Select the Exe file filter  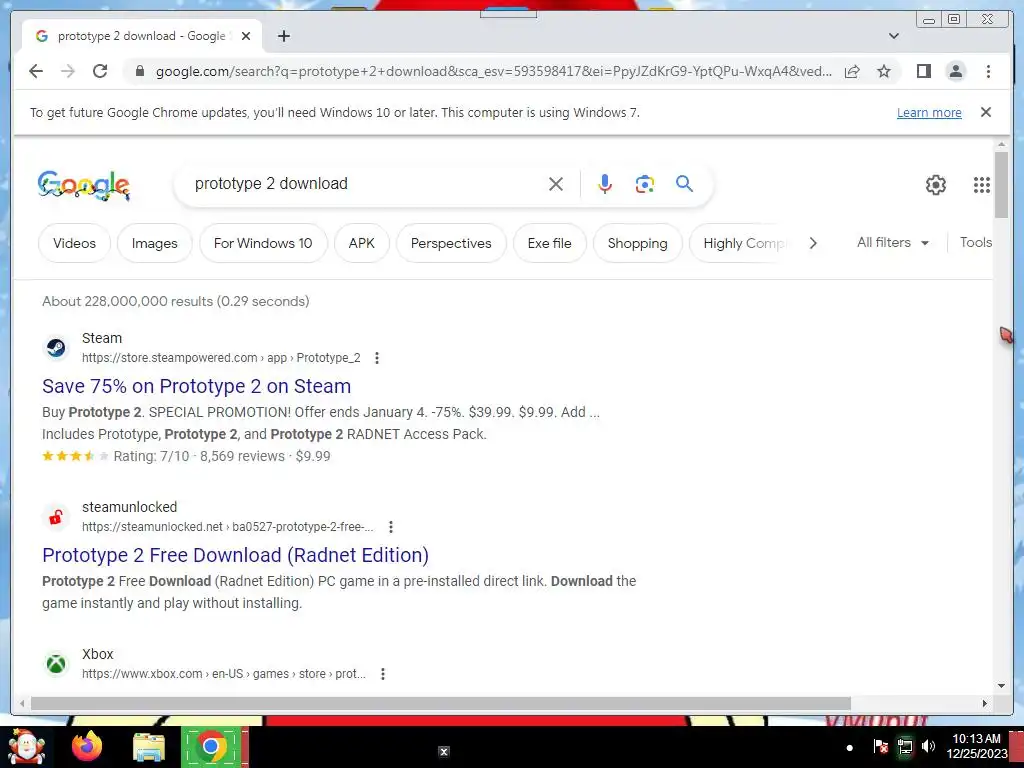[550, 243]
